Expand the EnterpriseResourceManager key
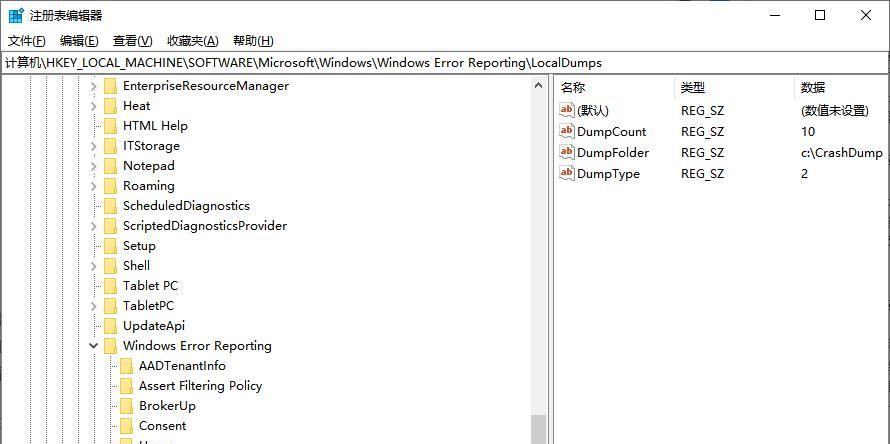 [x=94, y=86]
